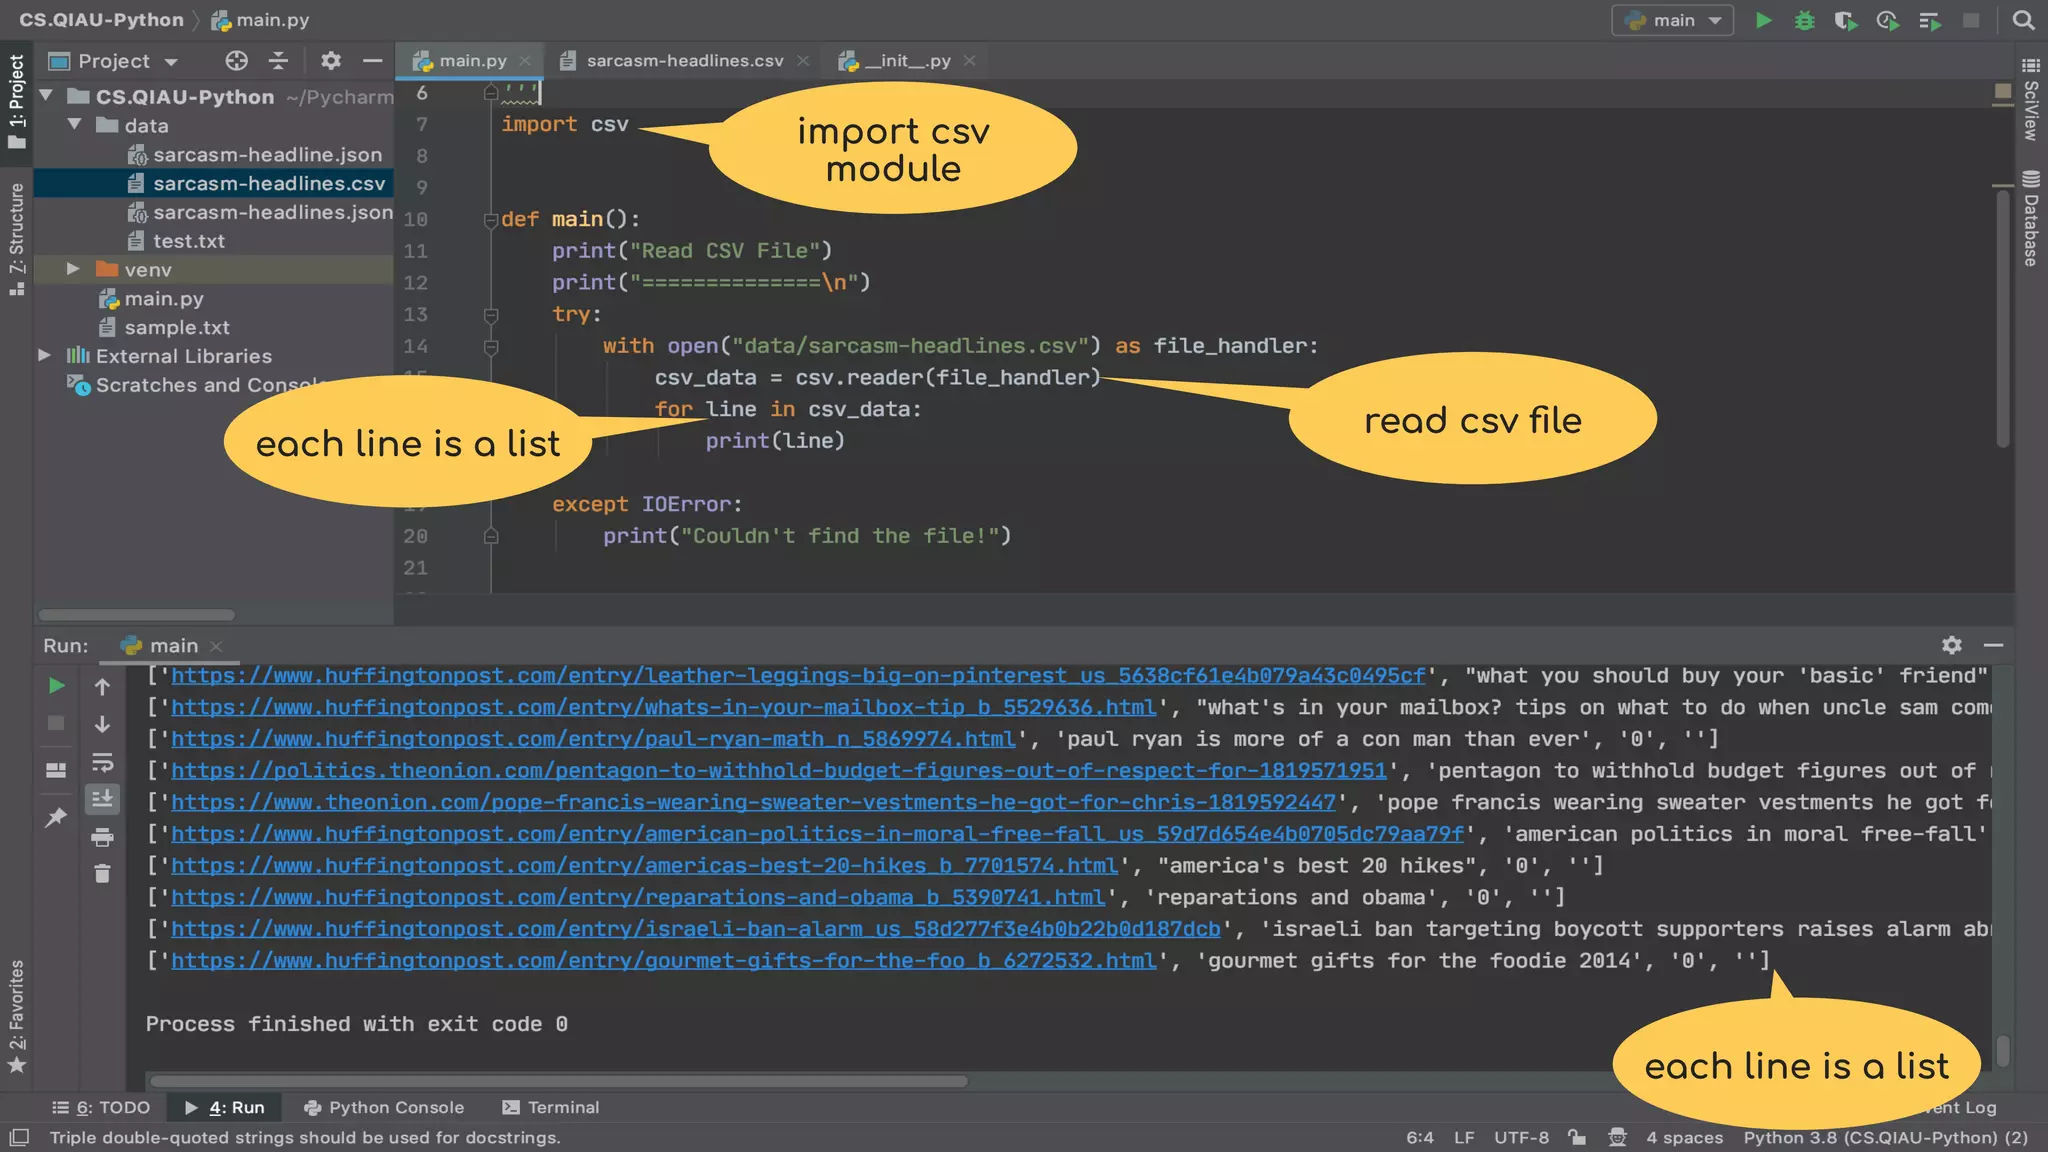This screenshot has width=2048, height=1152.
Task: Open the Terminal tool window
Action: 551,1107
